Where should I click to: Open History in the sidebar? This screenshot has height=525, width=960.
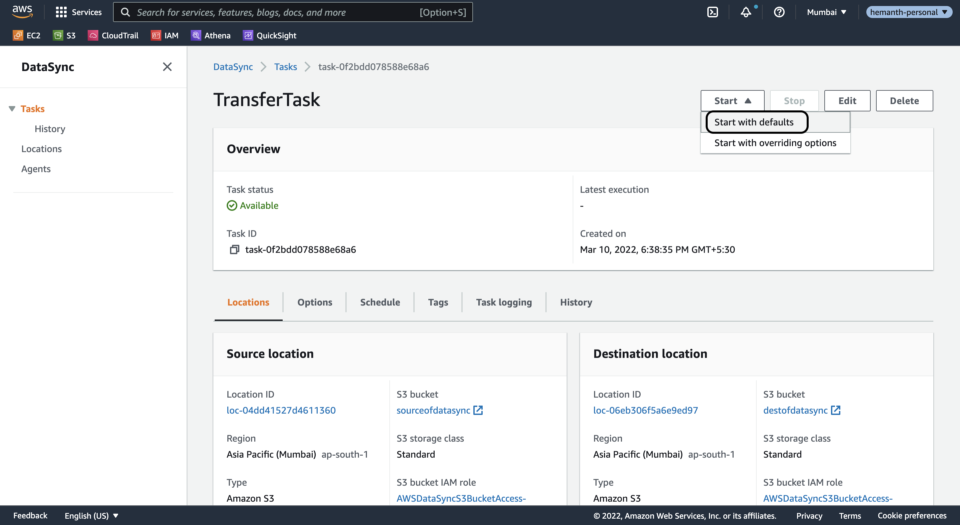coord(50,129)
